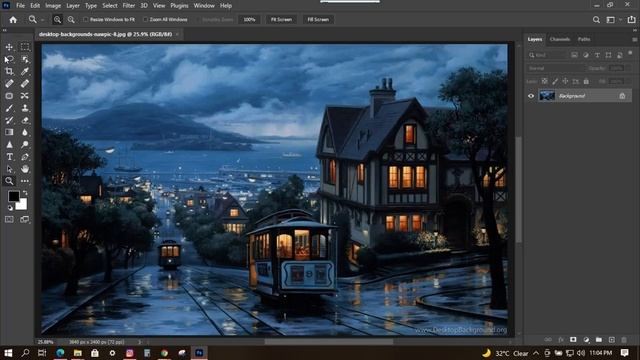Image resolution: width=640 pixels, height=360 pixels.
Task: Click the layer style fx icon
Action: point(561,340)
